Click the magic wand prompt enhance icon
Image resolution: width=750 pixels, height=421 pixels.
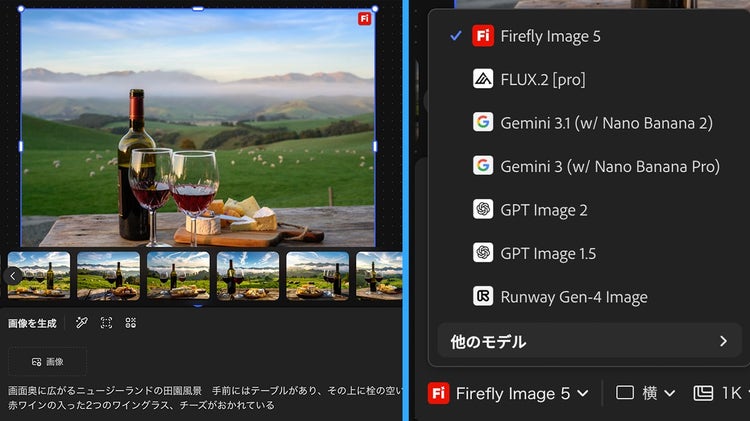coord(82,322)
